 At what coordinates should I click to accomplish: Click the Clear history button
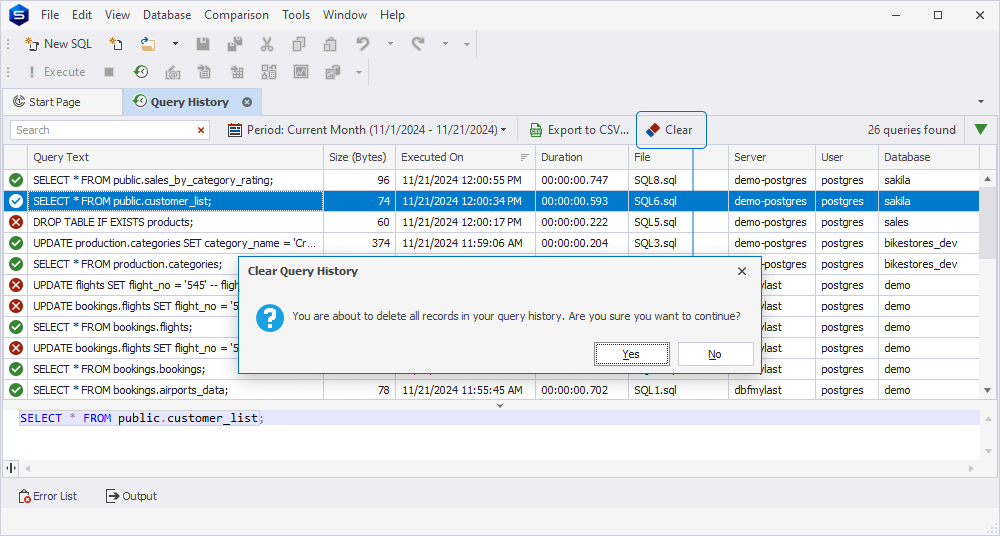pyautogui.click(x=670, y=130)
